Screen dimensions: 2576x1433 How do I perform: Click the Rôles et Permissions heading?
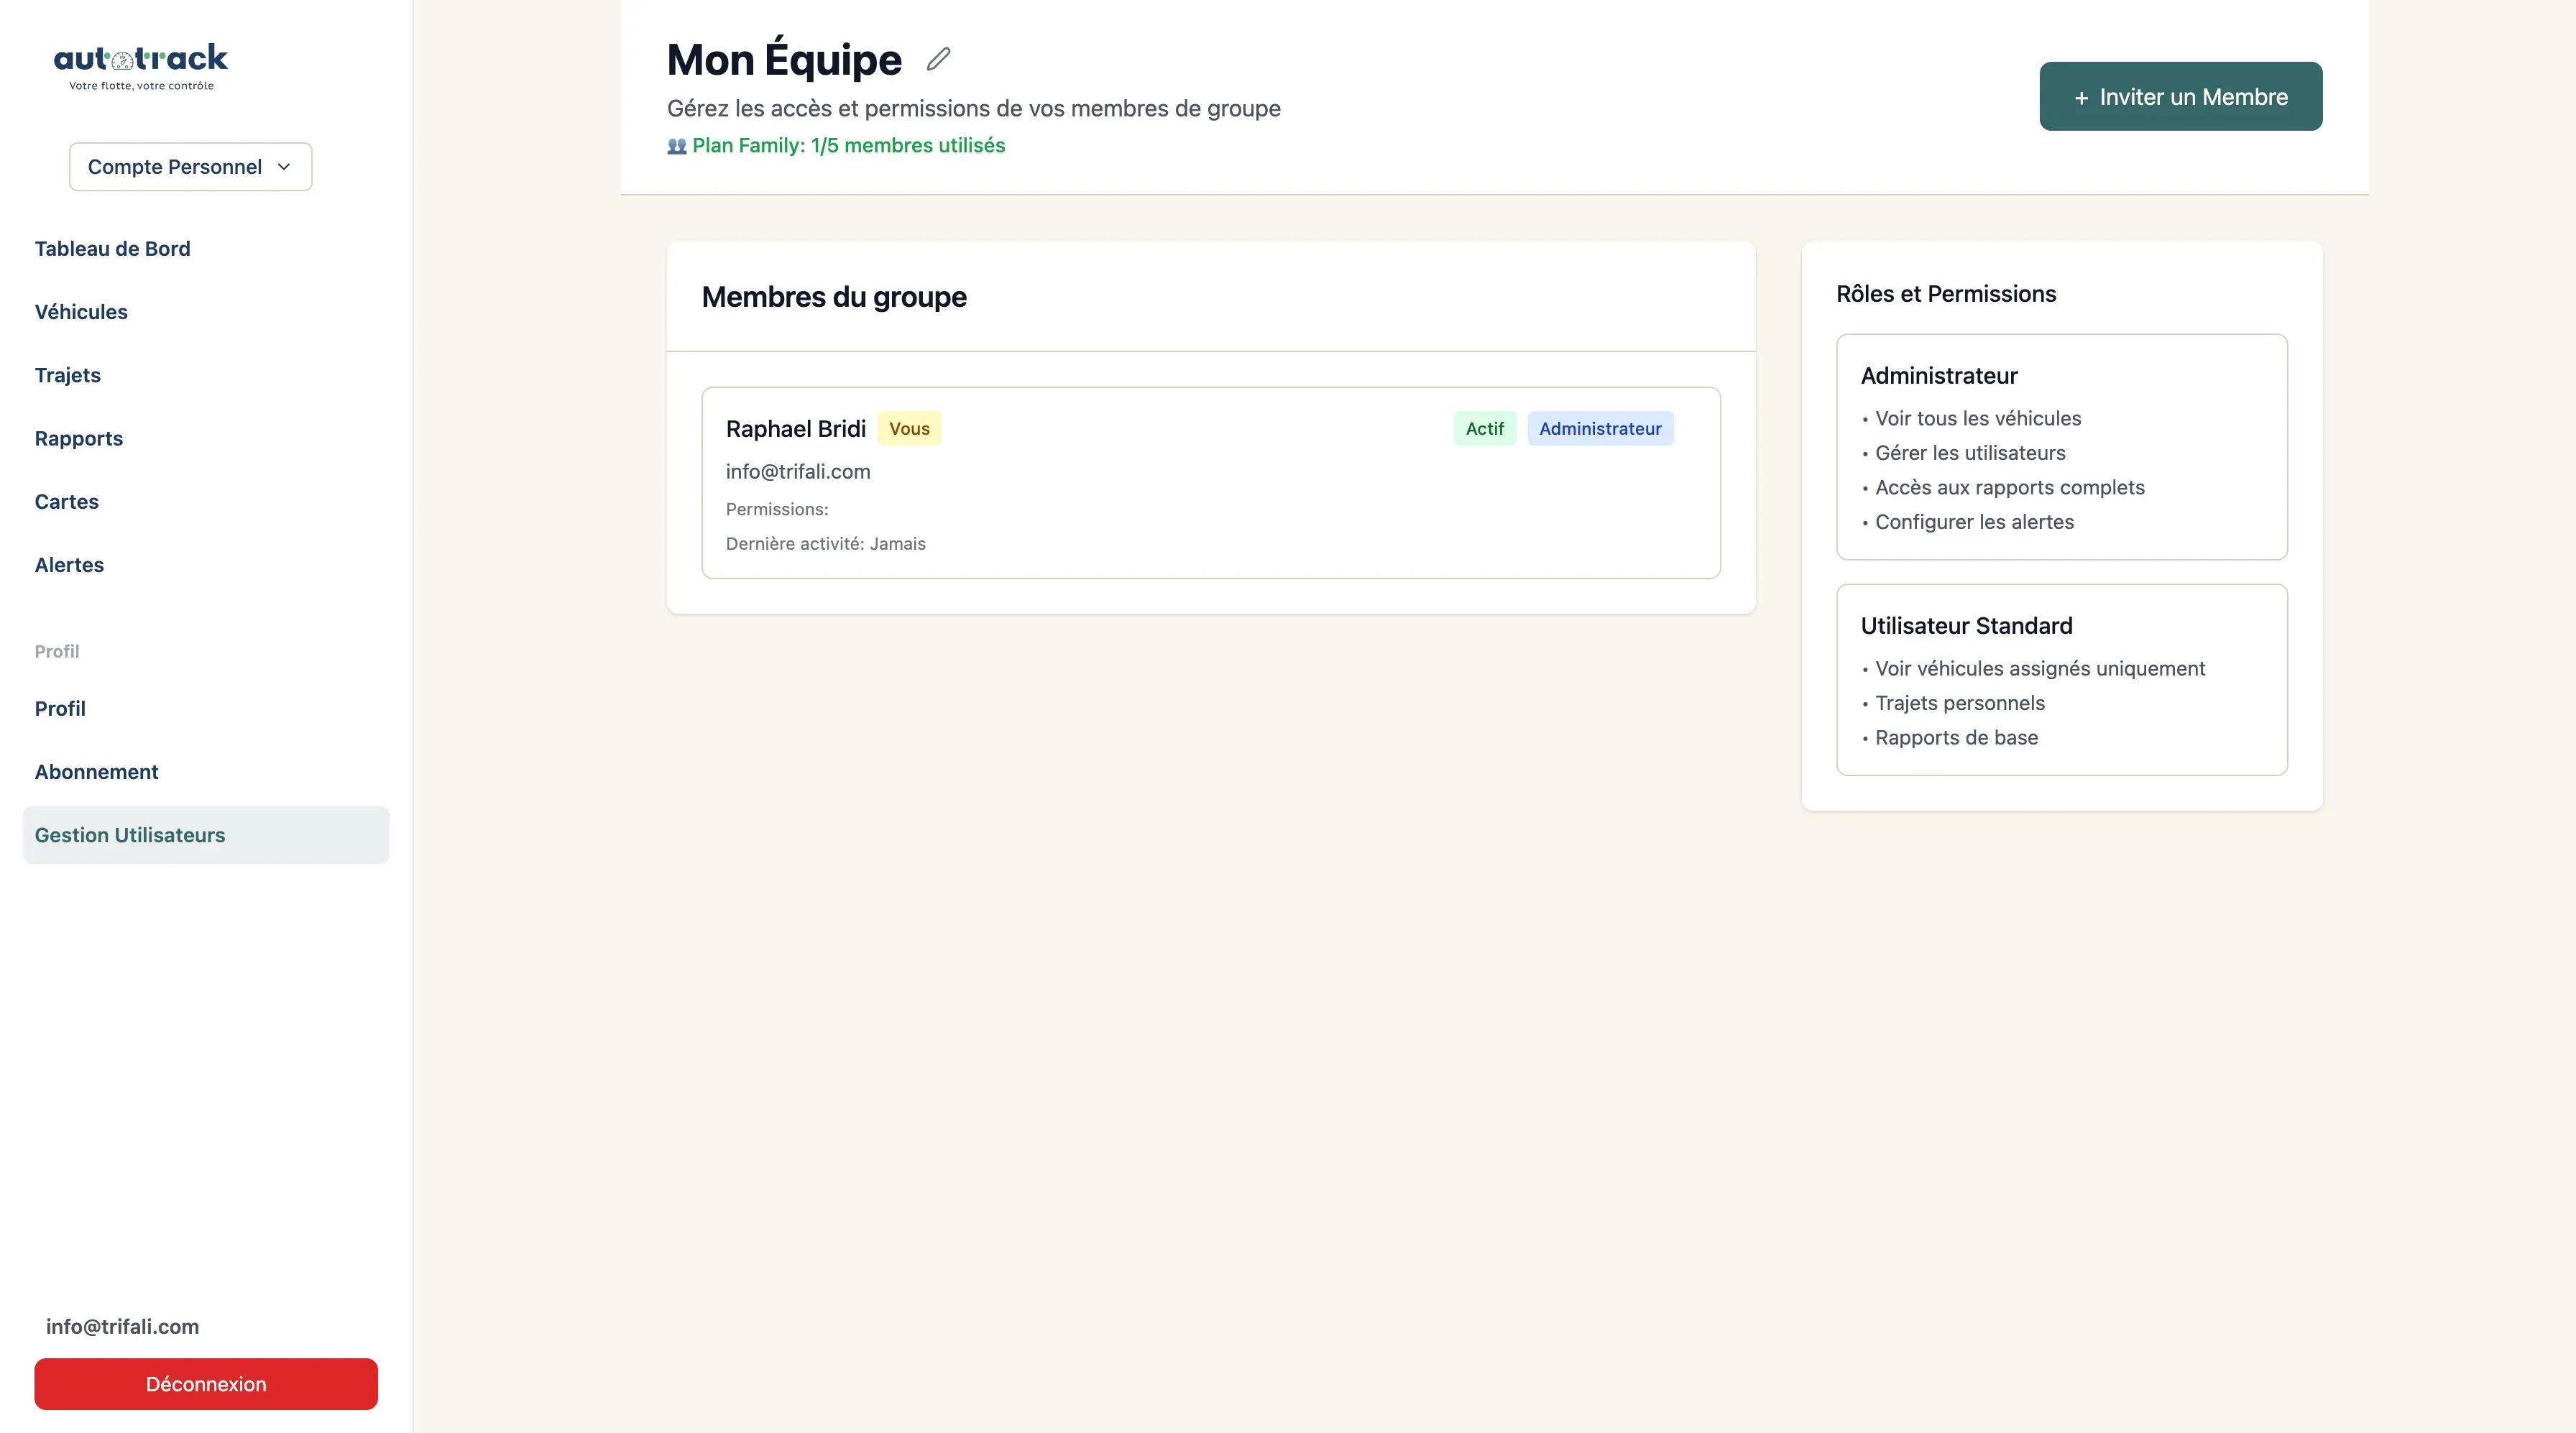pyautogui.click(x=1946, y=294)
